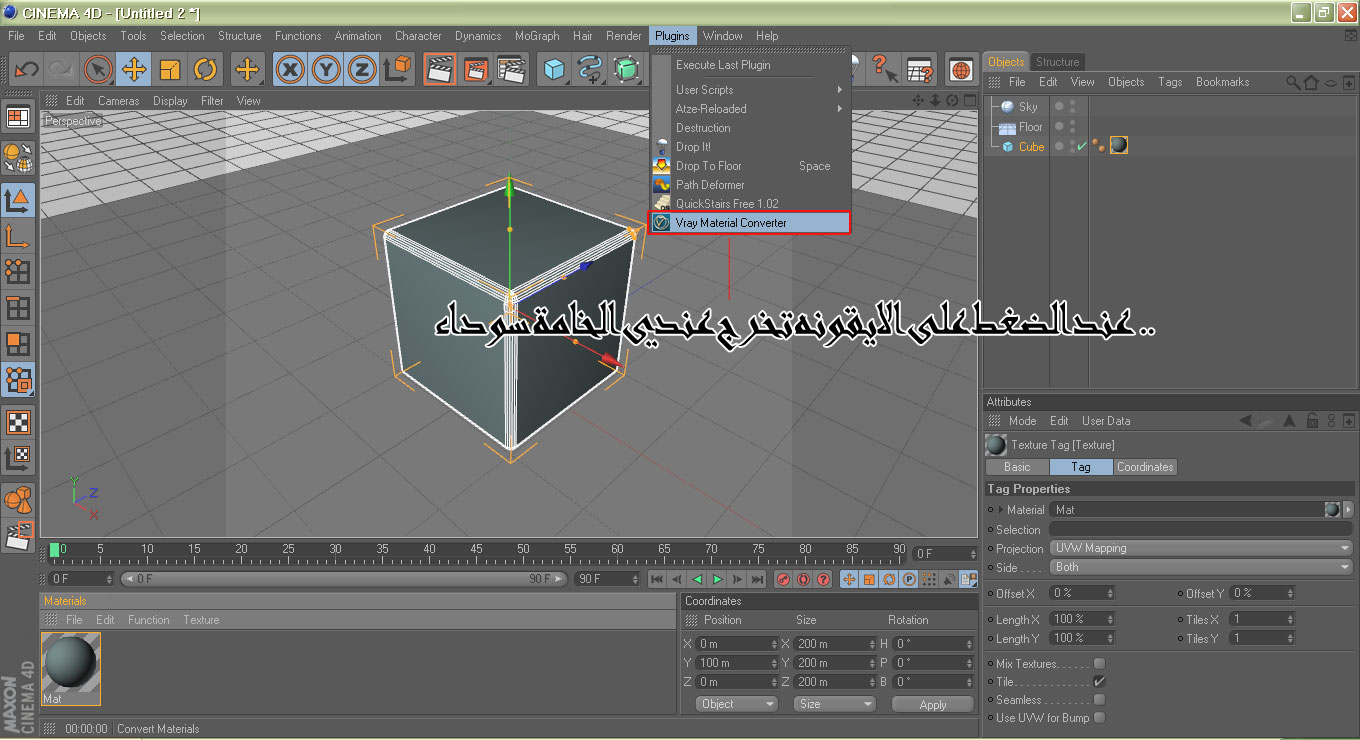Switch the coordinate system icon

[398, 69]
